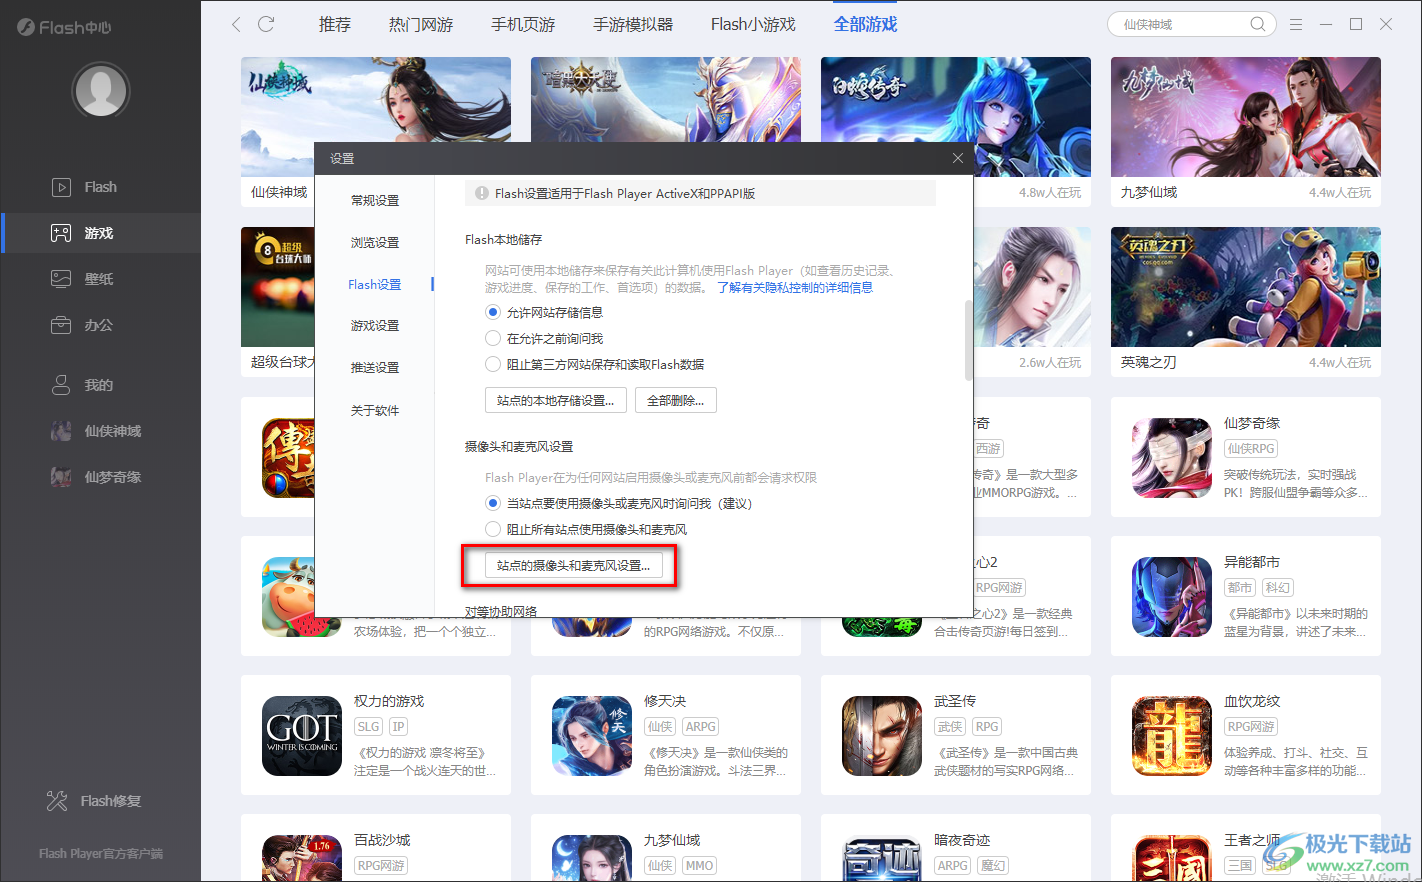Switch to 推荐 tab
Viewport: 1422px width, 882px height.
335,24
